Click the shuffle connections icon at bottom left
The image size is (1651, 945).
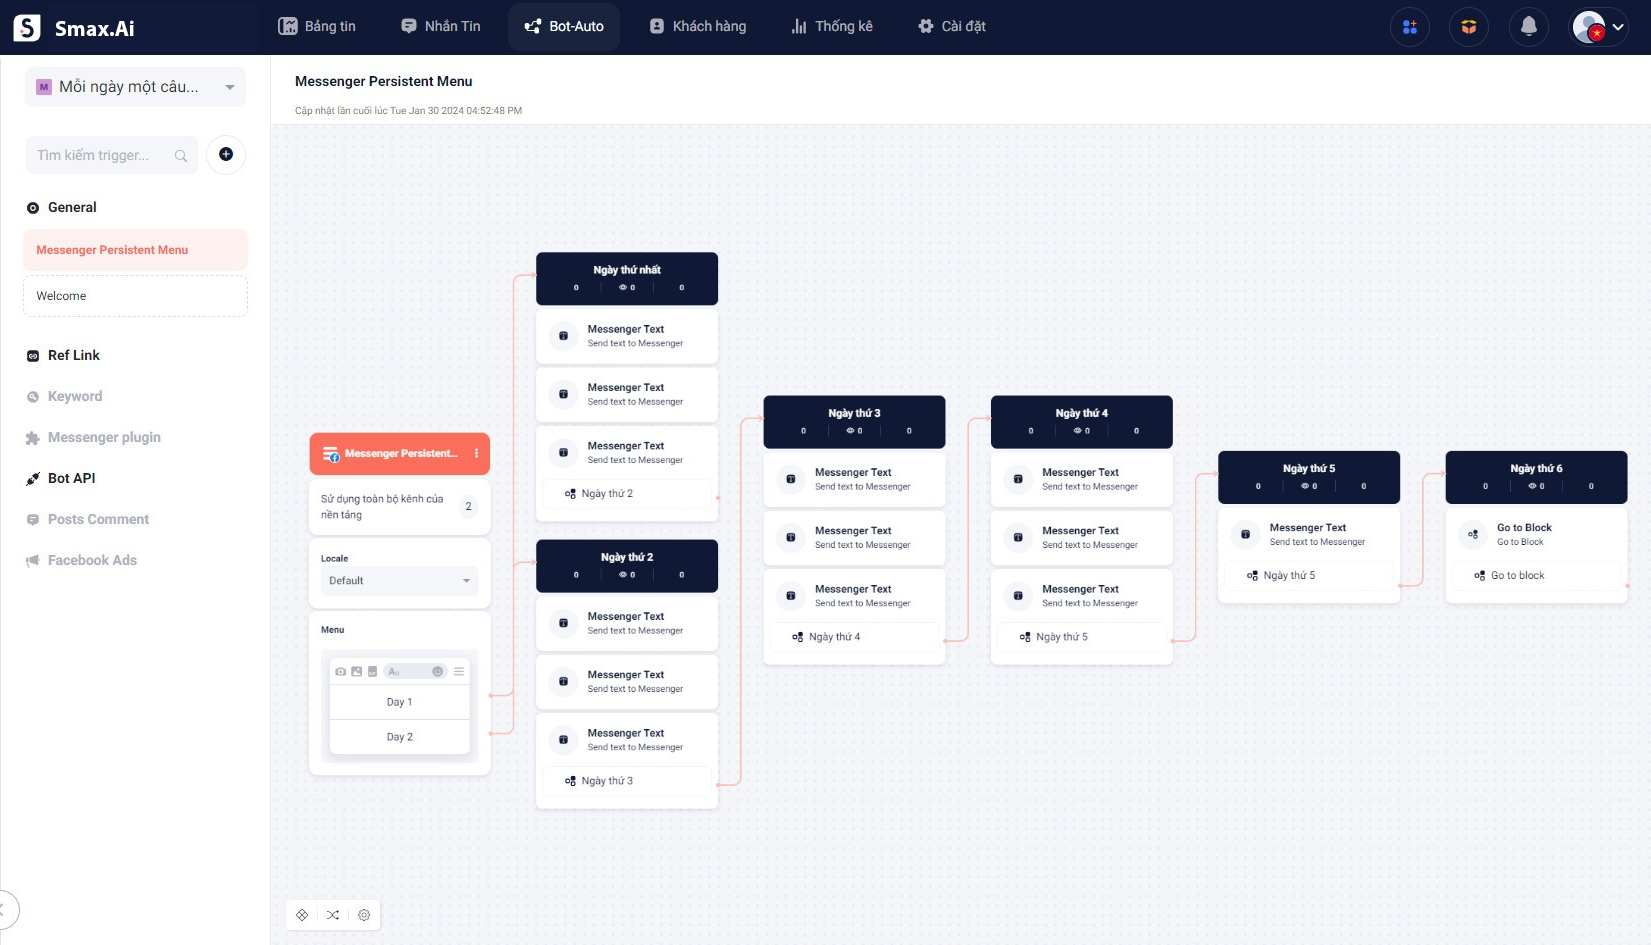tap(333, 915)
